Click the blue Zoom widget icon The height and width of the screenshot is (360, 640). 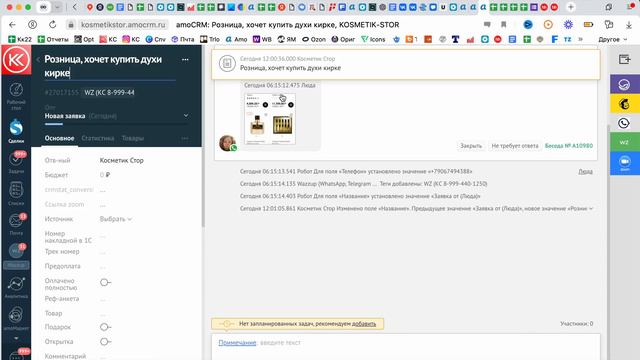tap(624, 162)
